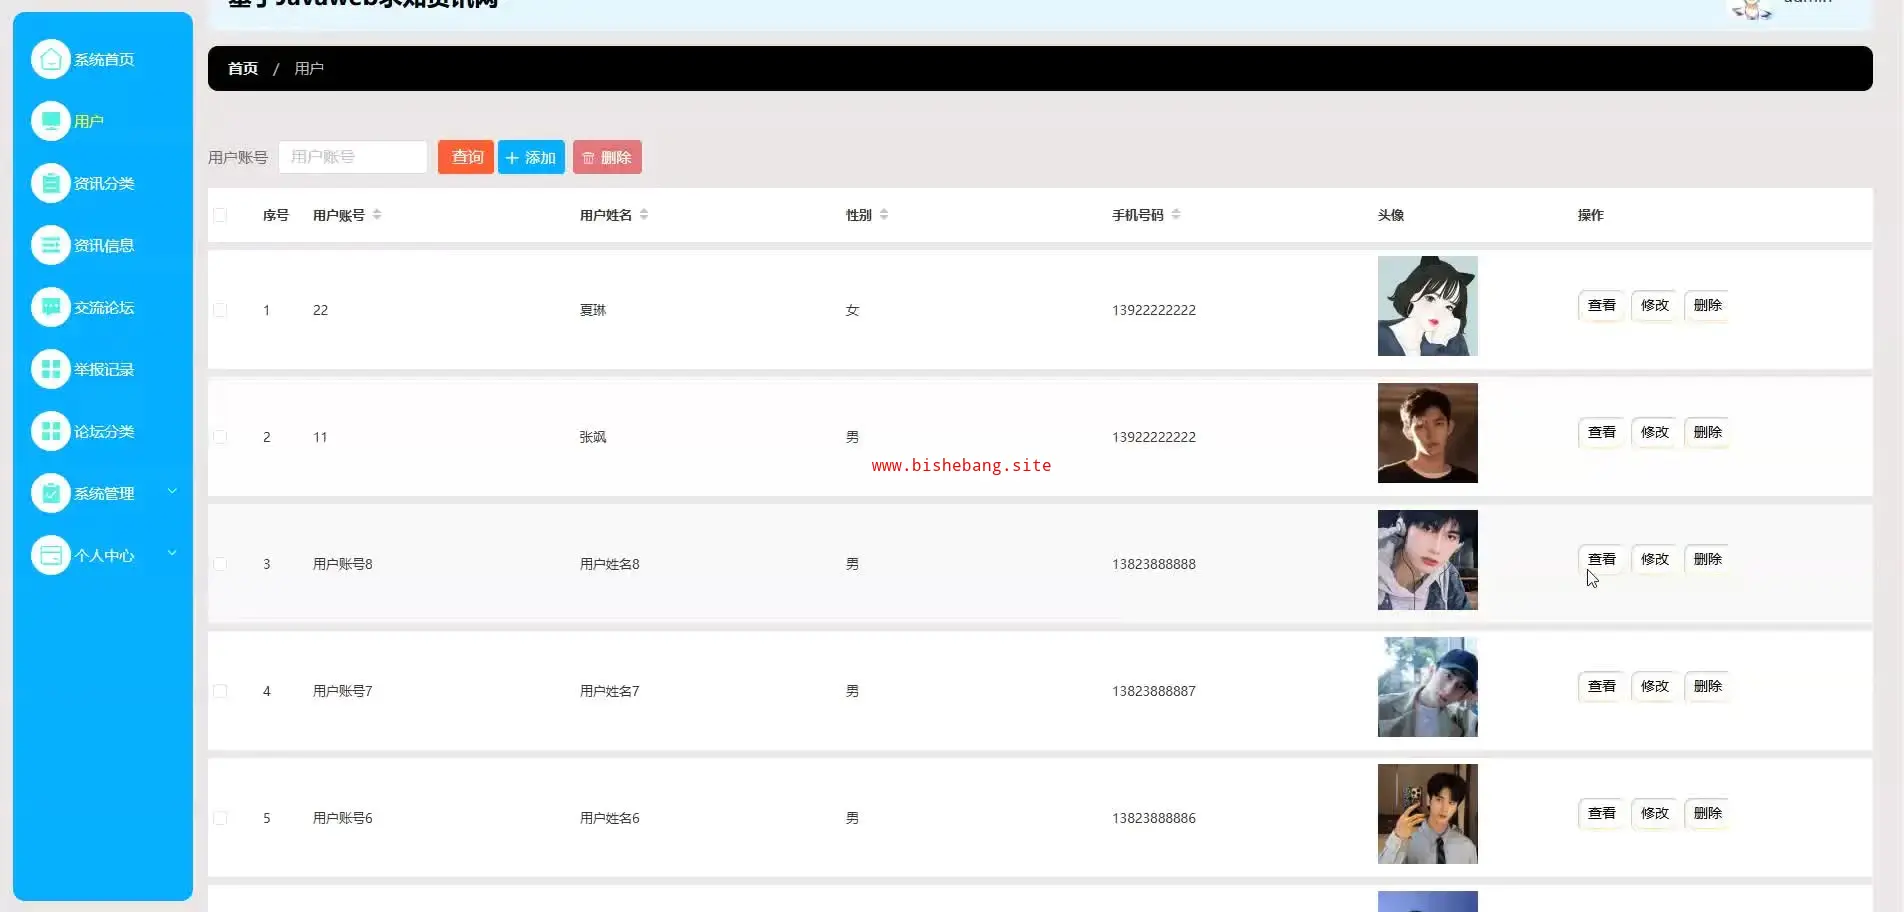
Task: Open 交流论坛 via its chat bubble icon
Action: [x=50, y=307]
